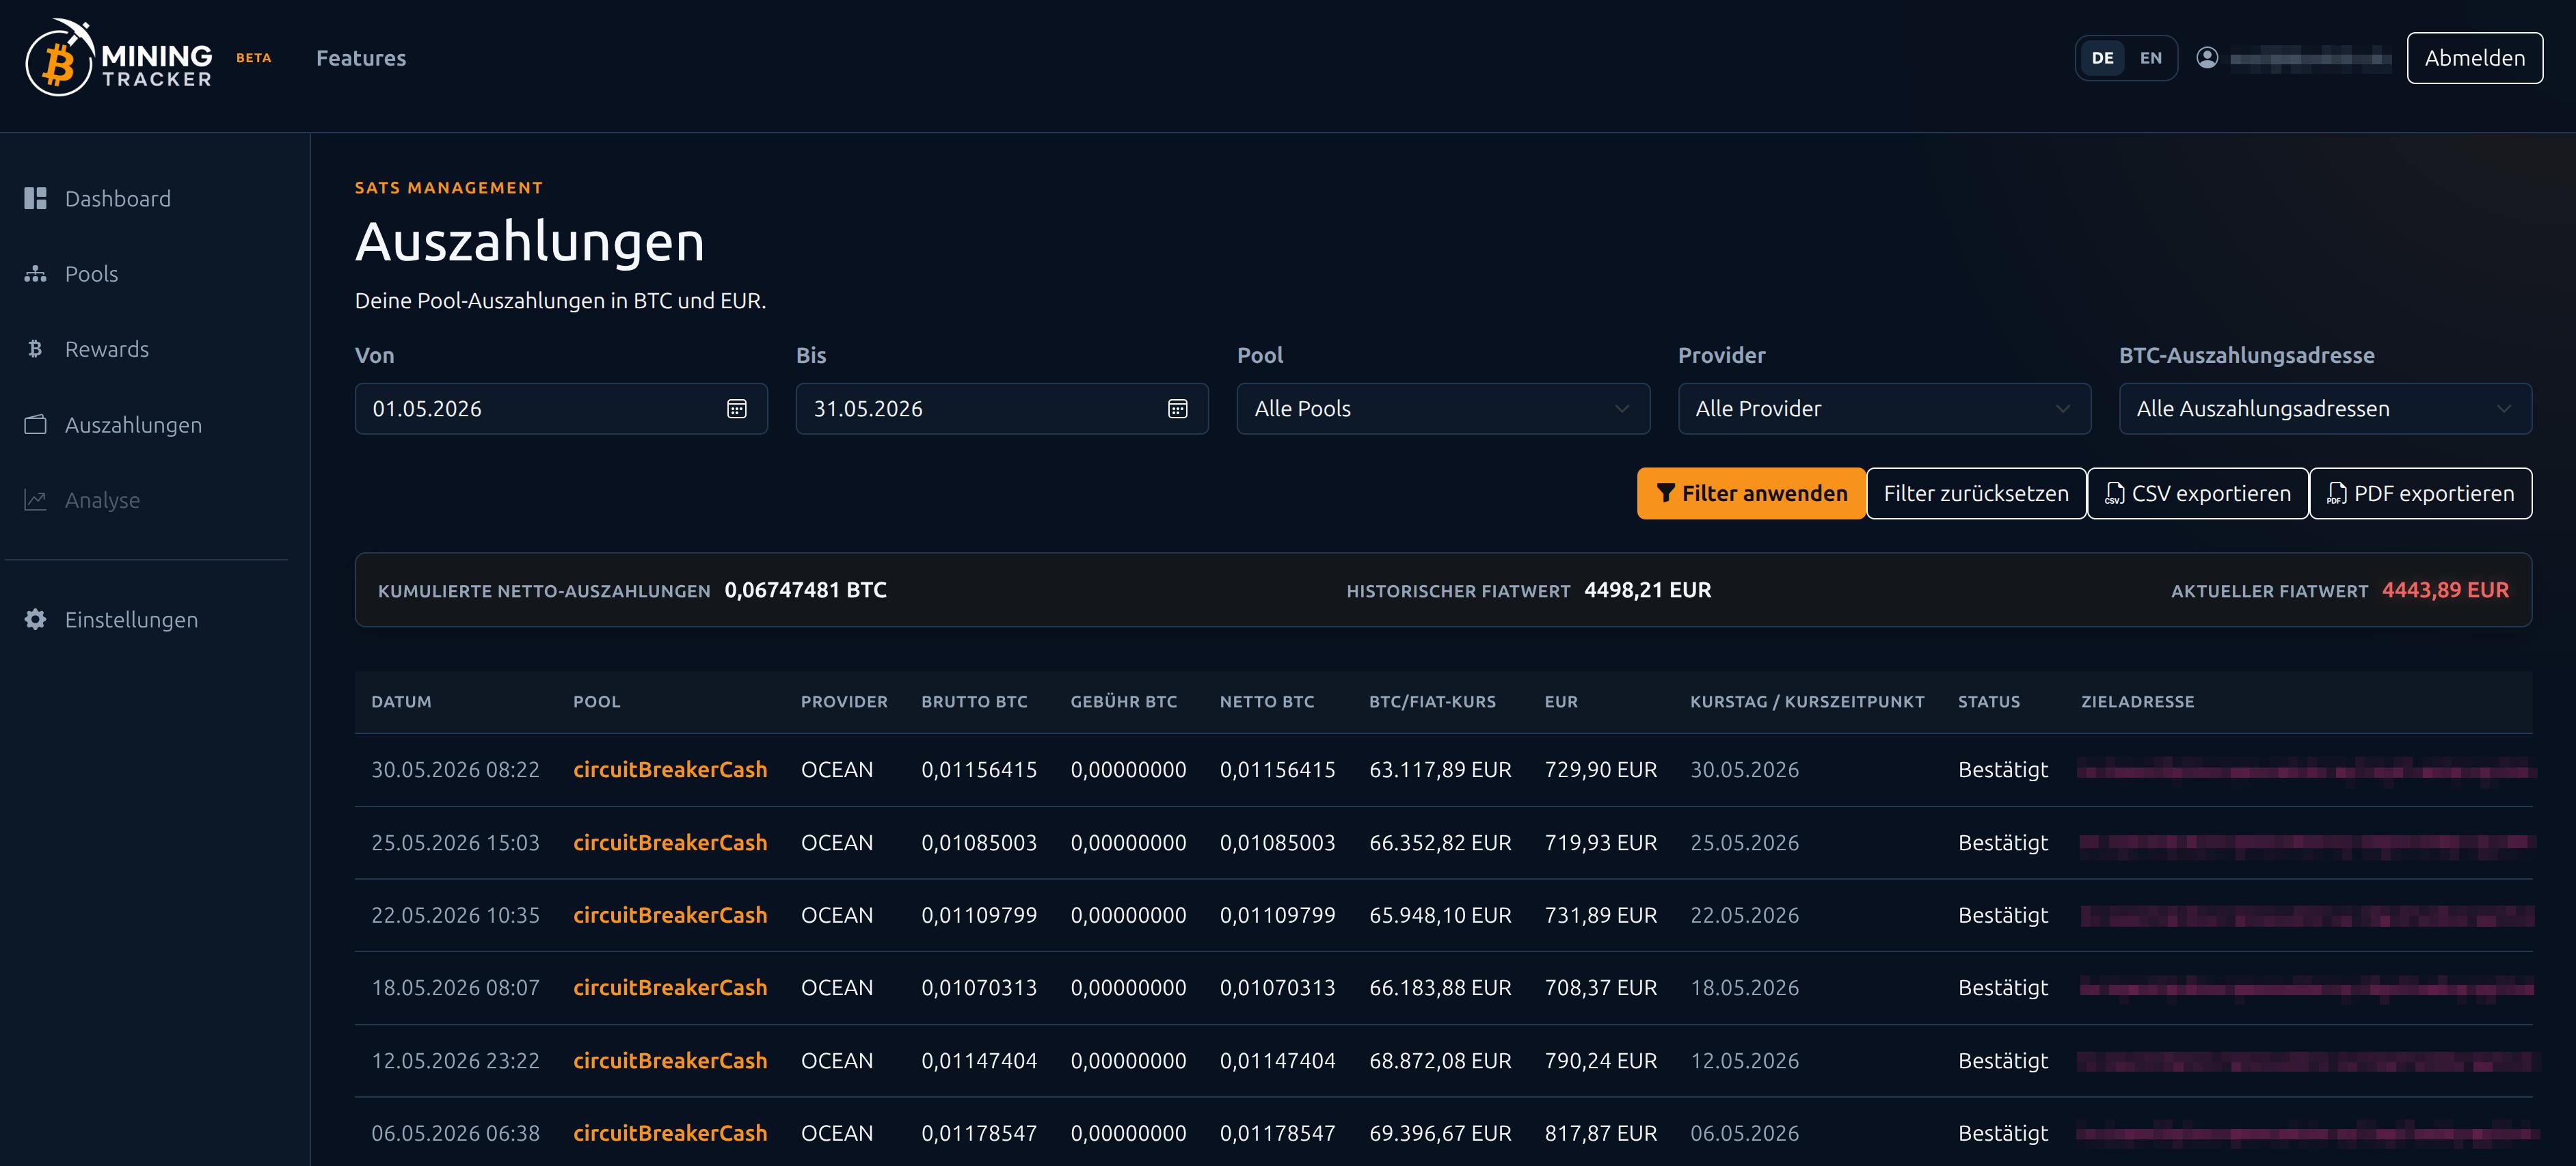Expand the Alle Pools dropdown
This screenshot has width=2576, height=1166.
tap(1443, 408)
